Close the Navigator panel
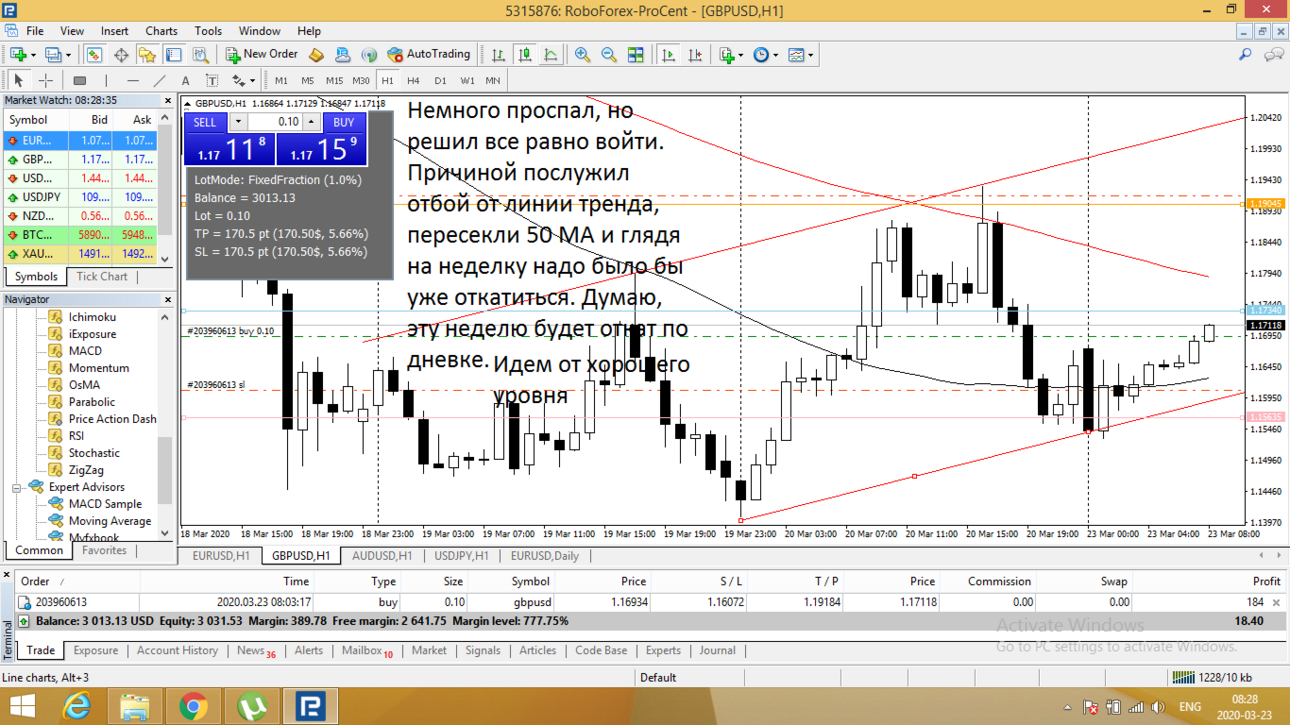This screenshot has height=725, width=1290. pyautogui.click(x=168, y=300)
